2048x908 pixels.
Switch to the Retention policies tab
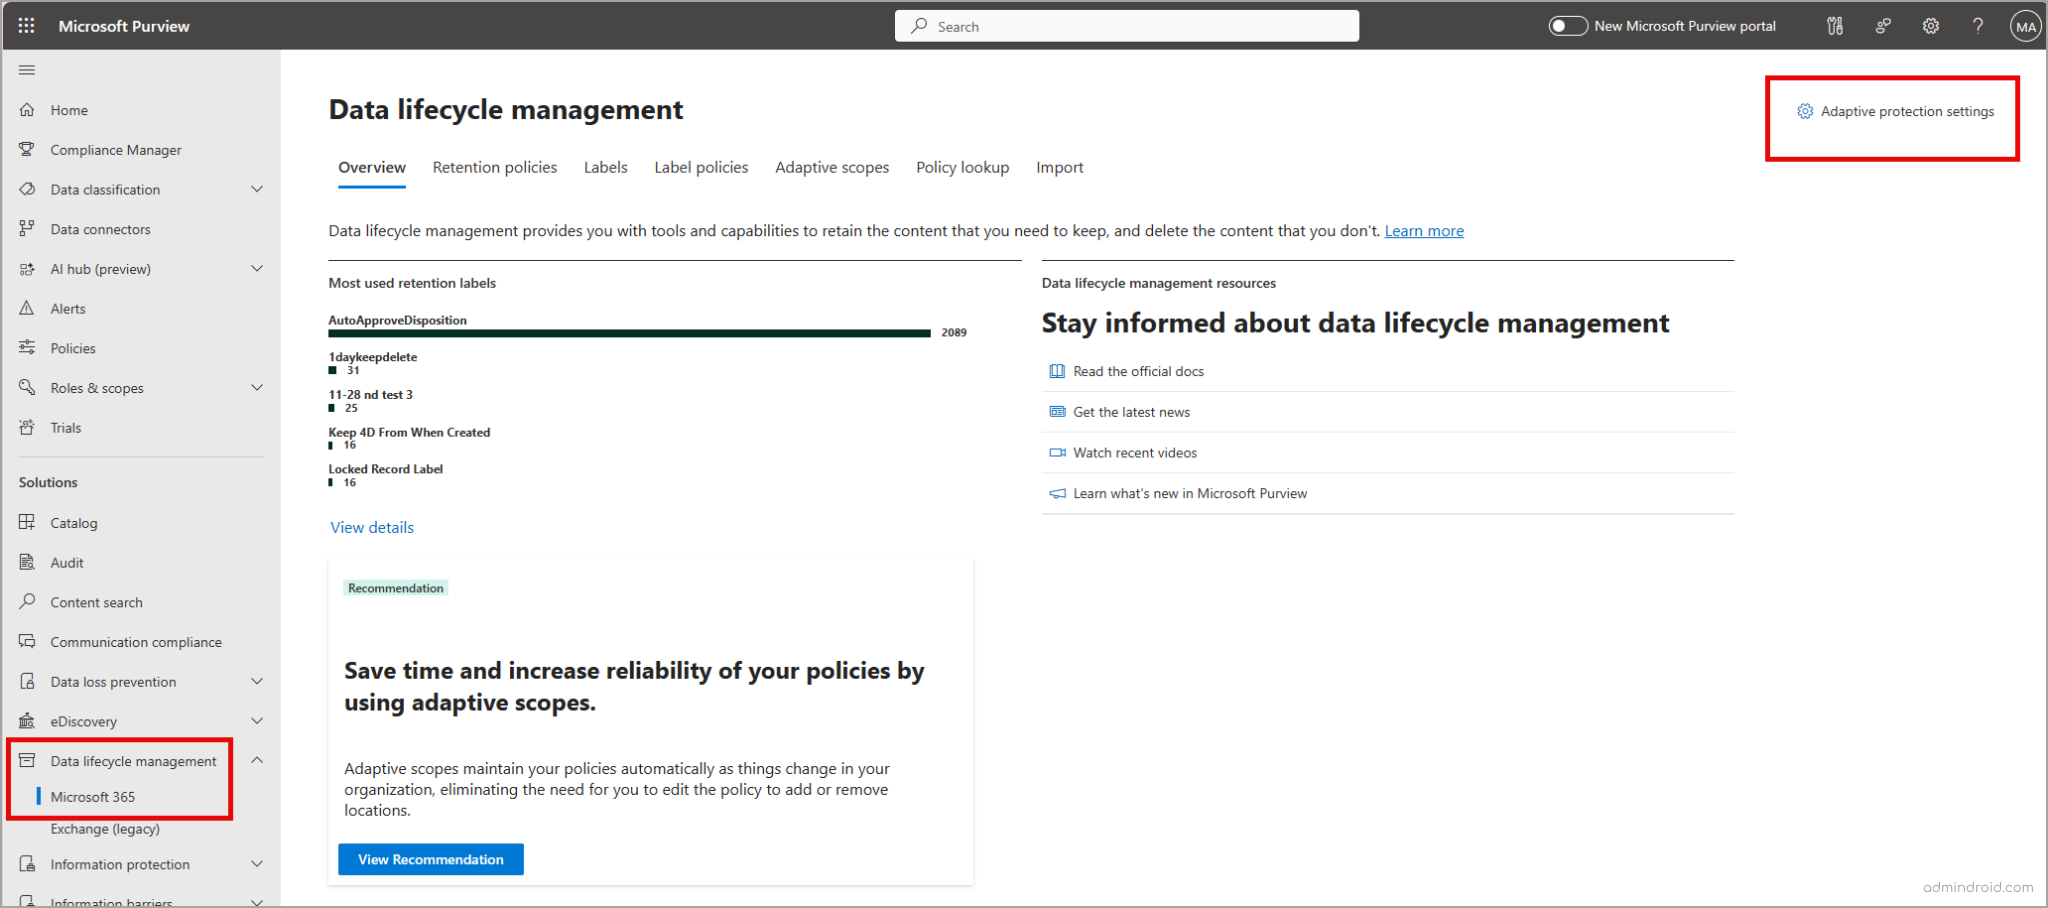click(494, 167)
